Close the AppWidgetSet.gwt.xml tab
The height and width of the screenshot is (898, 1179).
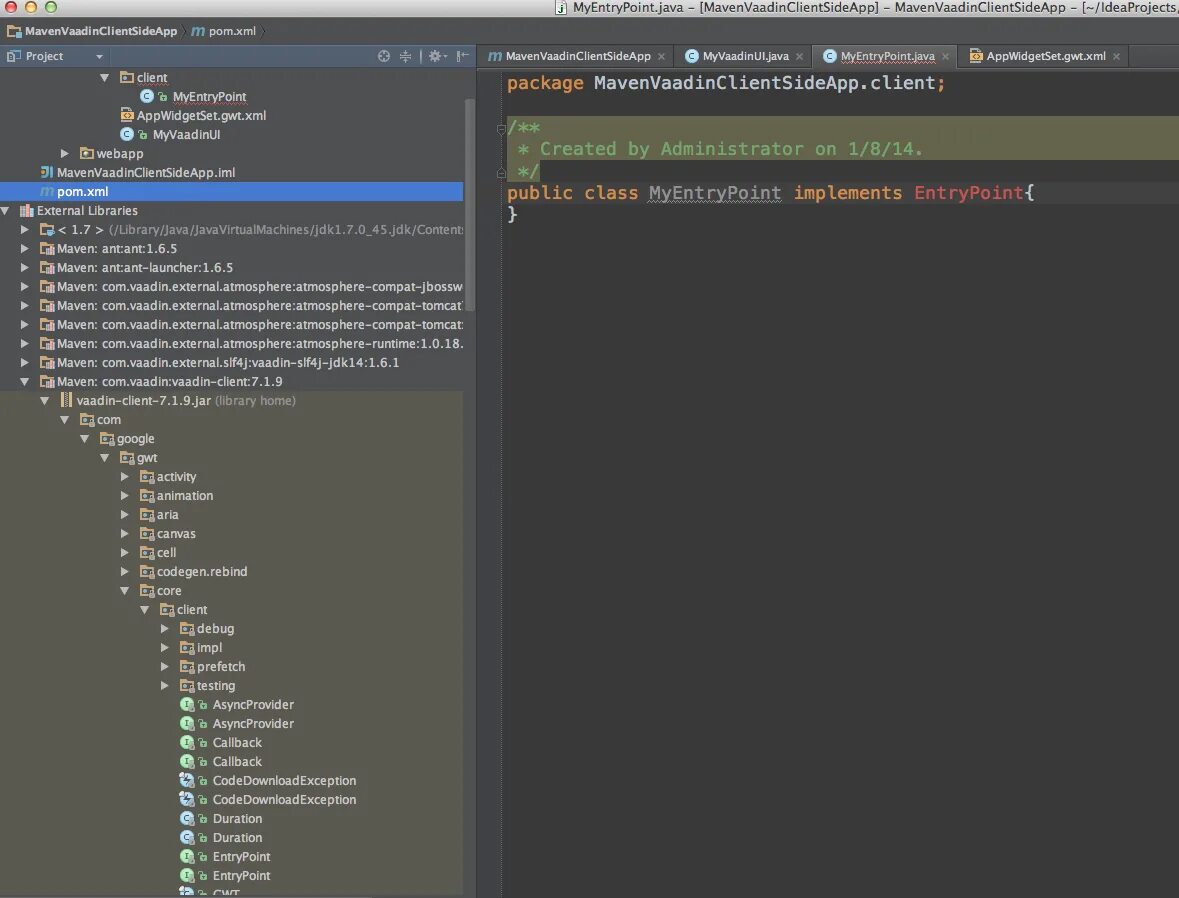[1117, 56]
